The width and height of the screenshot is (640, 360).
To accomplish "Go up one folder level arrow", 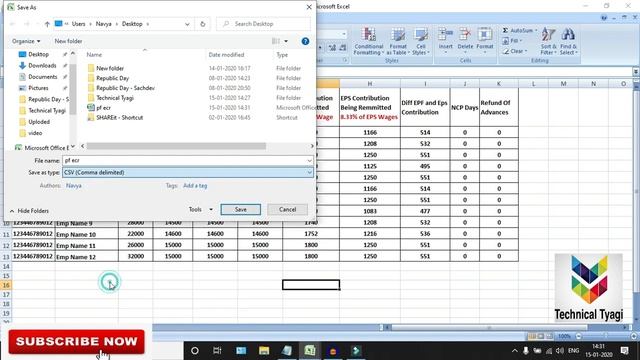I will tap(47, 24).
